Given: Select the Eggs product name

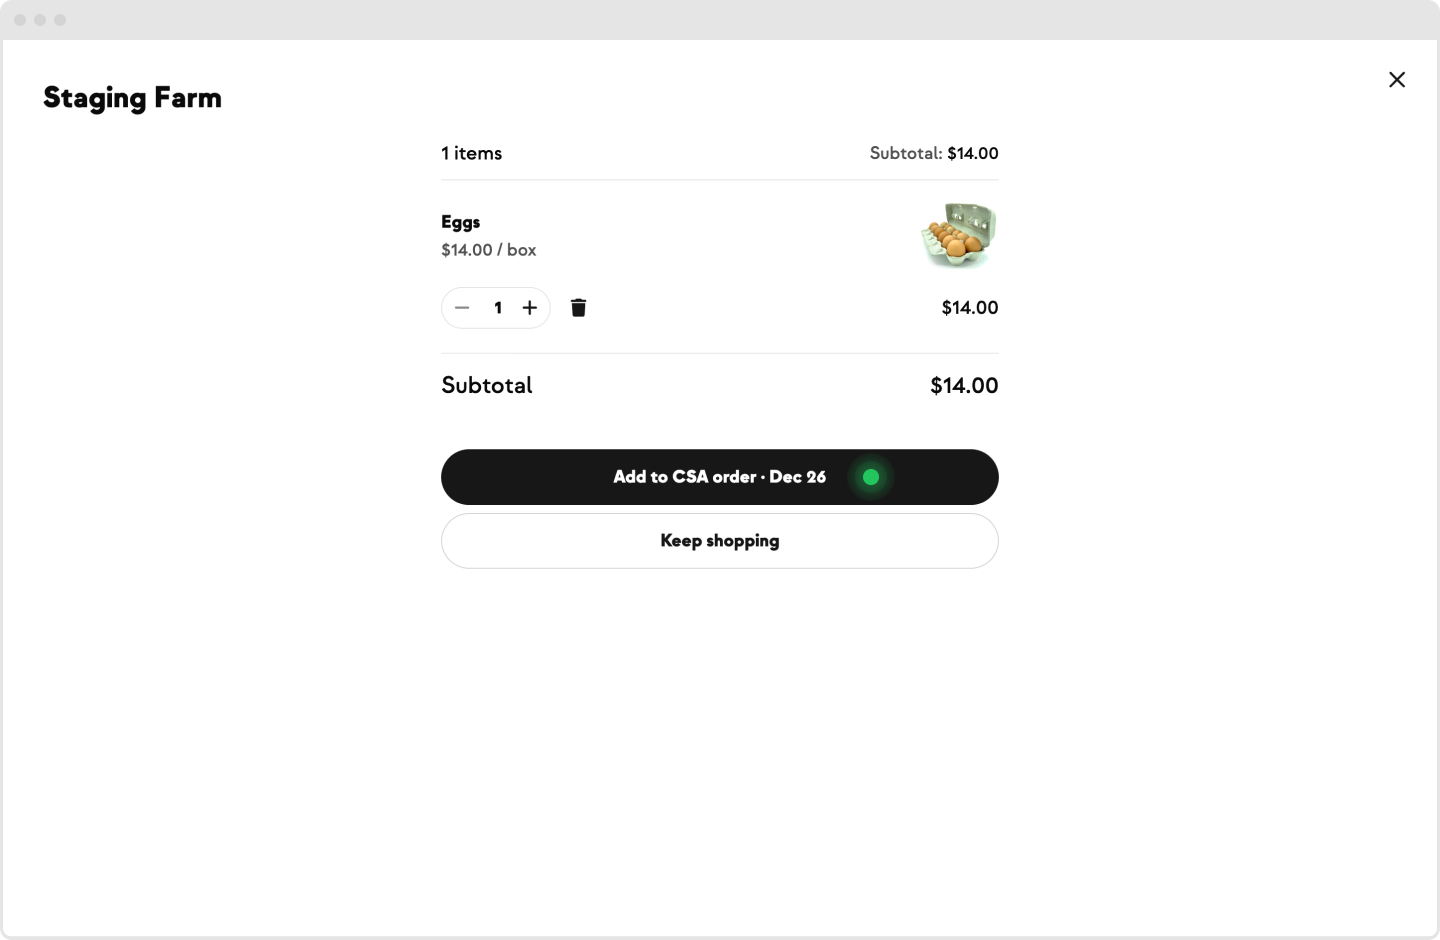Looking at the screenshot, I should coord(461,222).
